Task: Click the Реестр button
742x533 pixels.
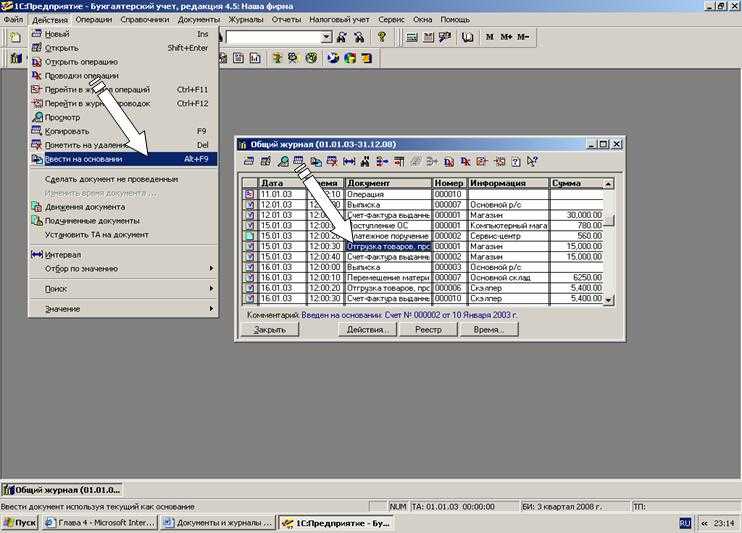Action: [428, 329]
